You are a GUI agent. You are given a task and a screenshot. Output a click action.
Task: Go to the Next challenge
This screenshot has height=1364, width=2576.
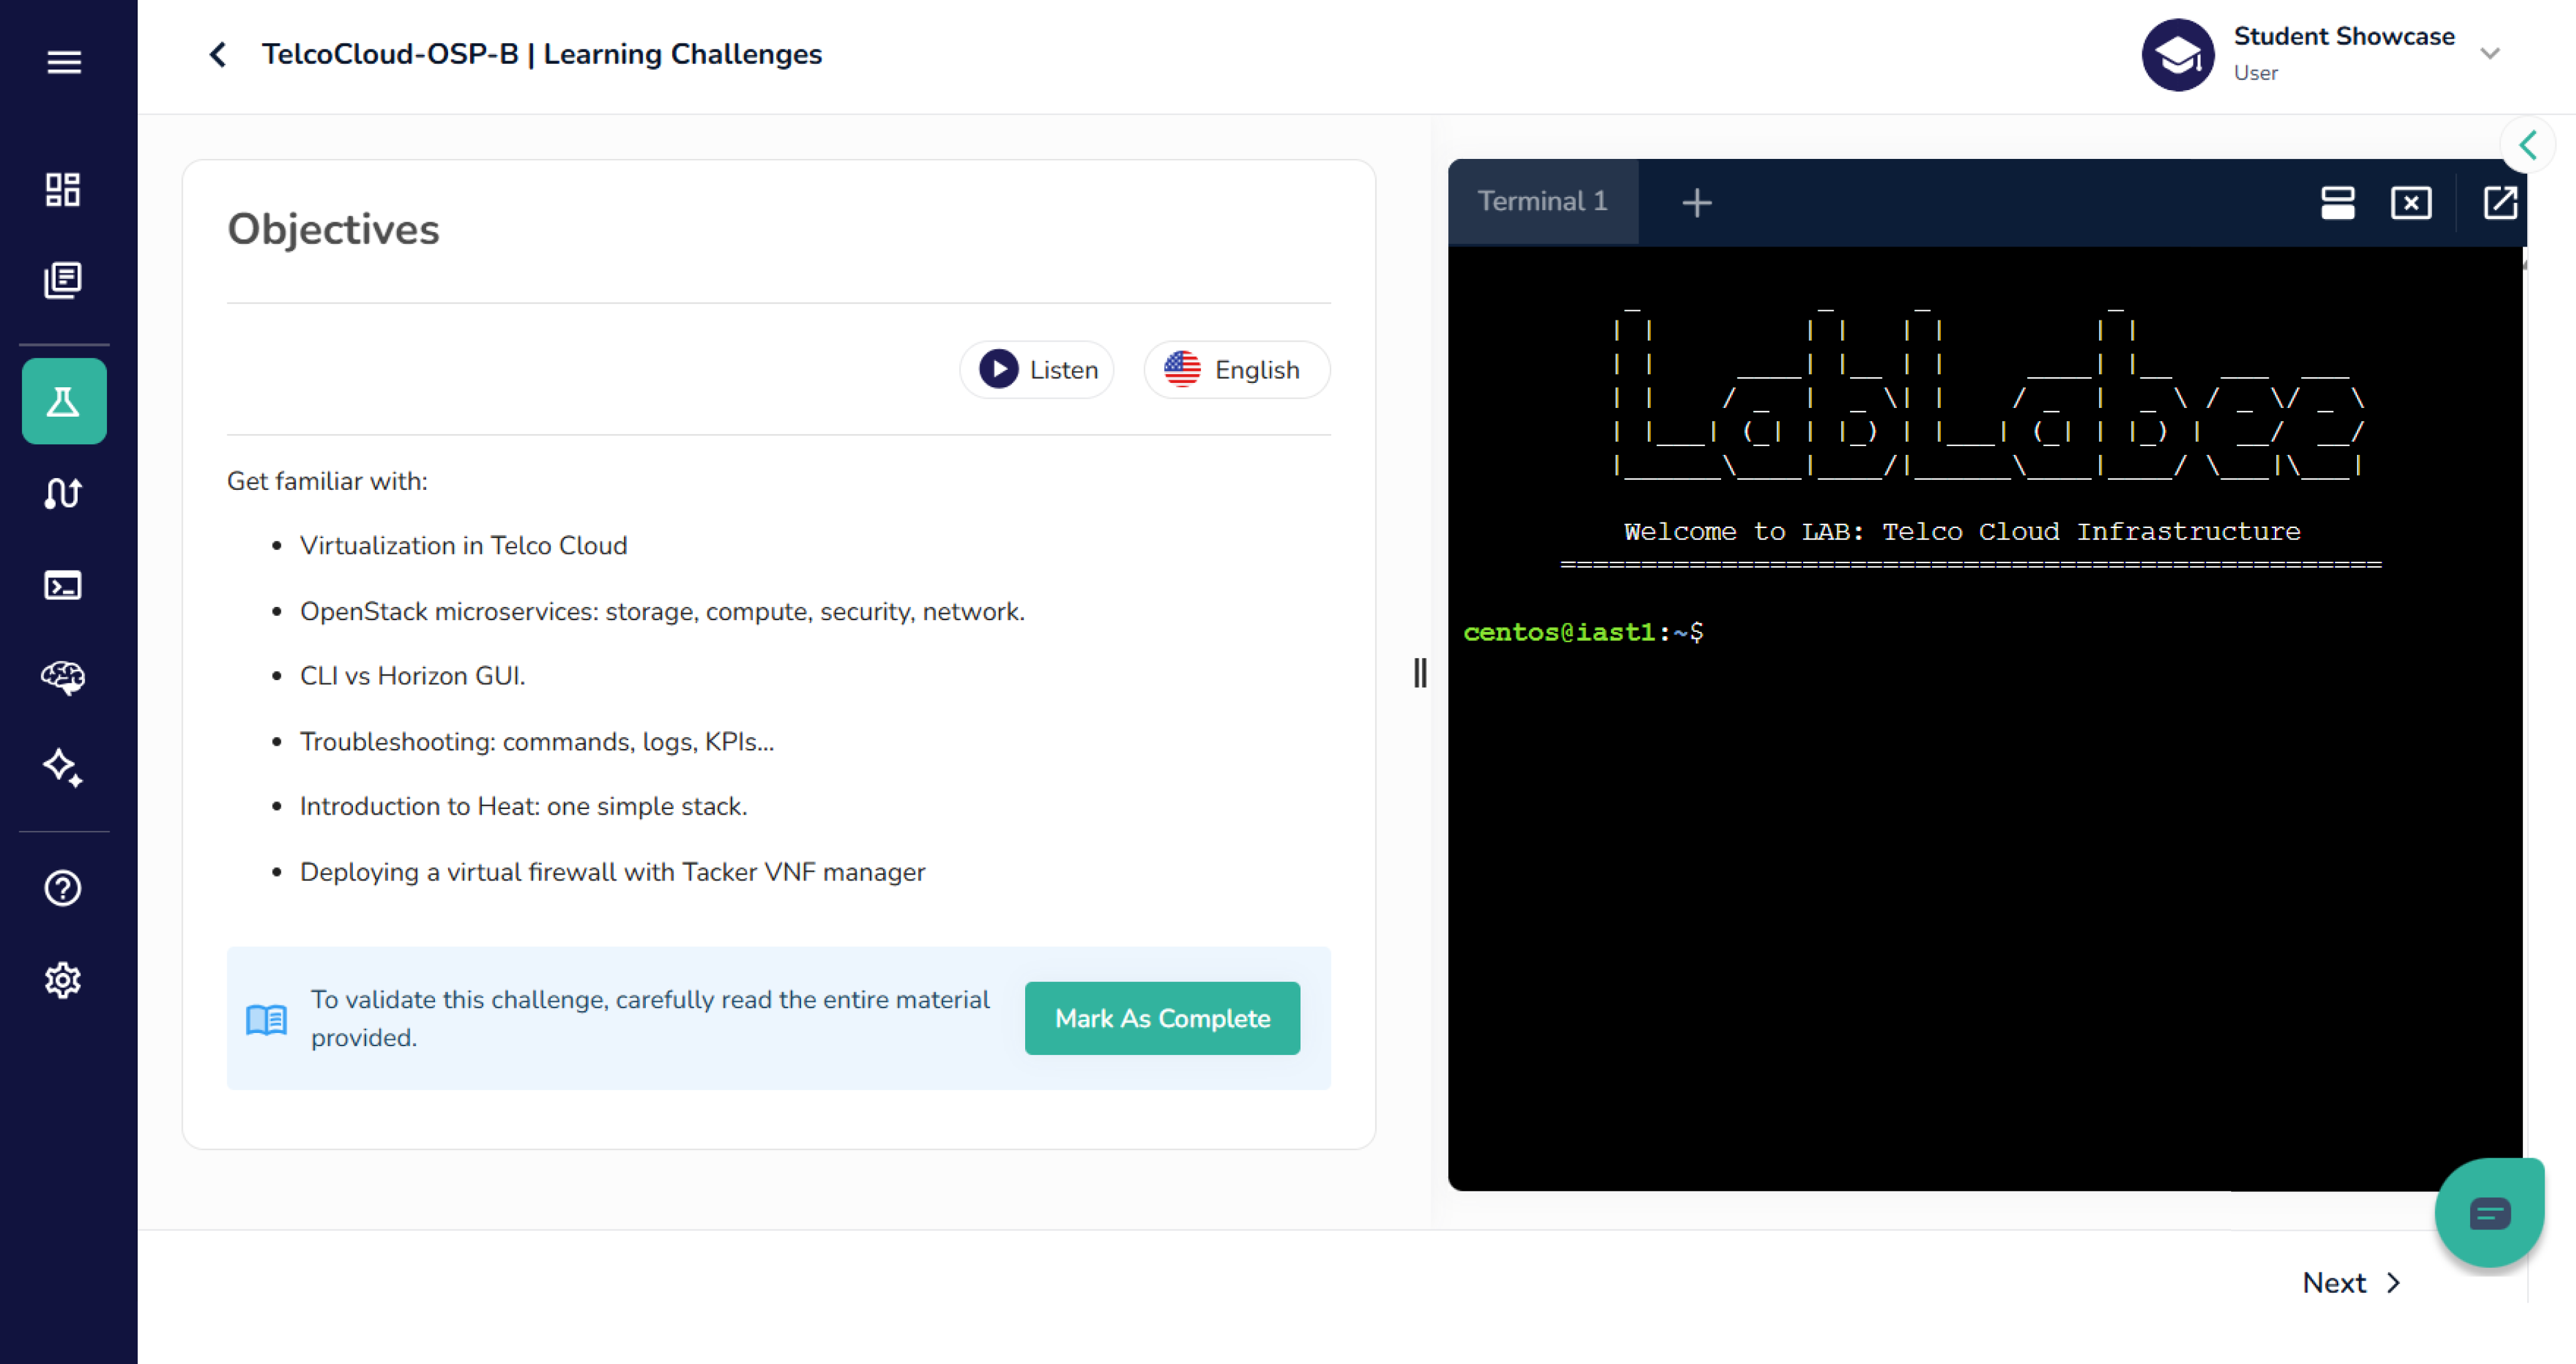point(2350,1282)
